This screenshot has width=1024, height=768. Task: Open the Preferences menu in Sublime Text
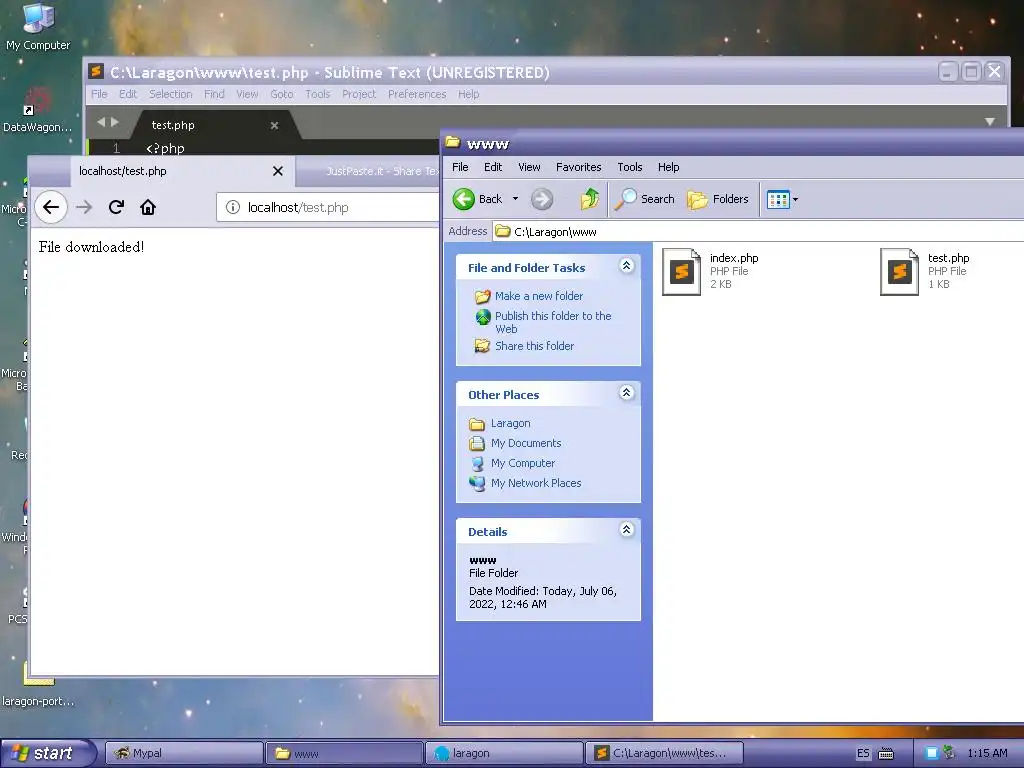click(x=417, y=94)
